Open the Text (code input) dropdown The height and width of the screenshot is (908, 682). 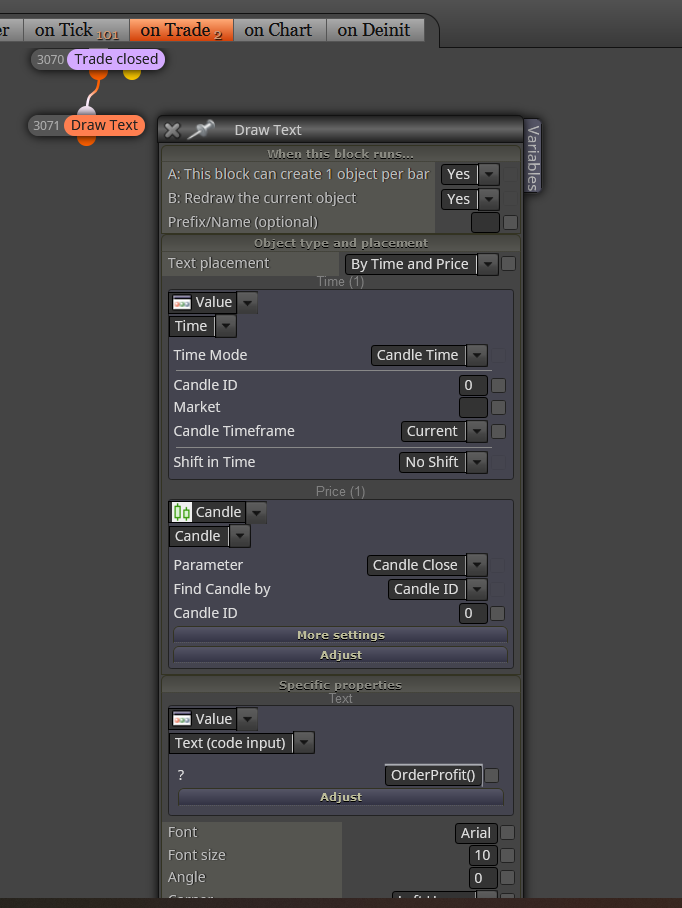point(304,743)
